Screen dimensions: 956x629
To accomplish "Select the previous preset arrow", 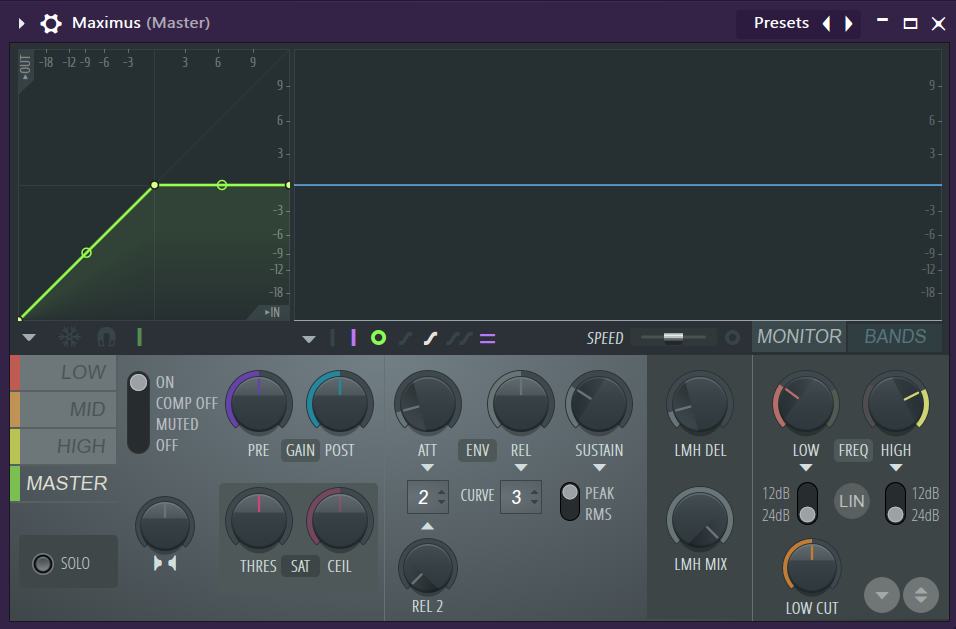I will (826, 24).
